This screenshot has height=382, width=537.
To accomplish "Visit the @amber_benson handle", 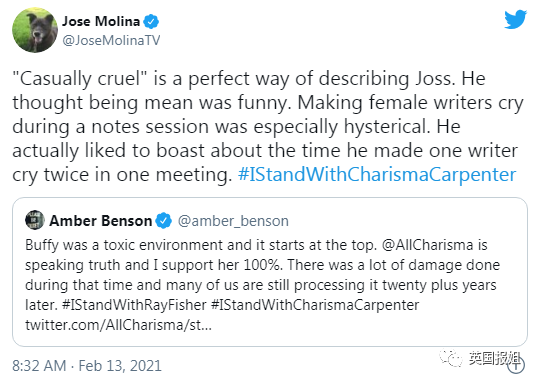I will pos(233,221).
